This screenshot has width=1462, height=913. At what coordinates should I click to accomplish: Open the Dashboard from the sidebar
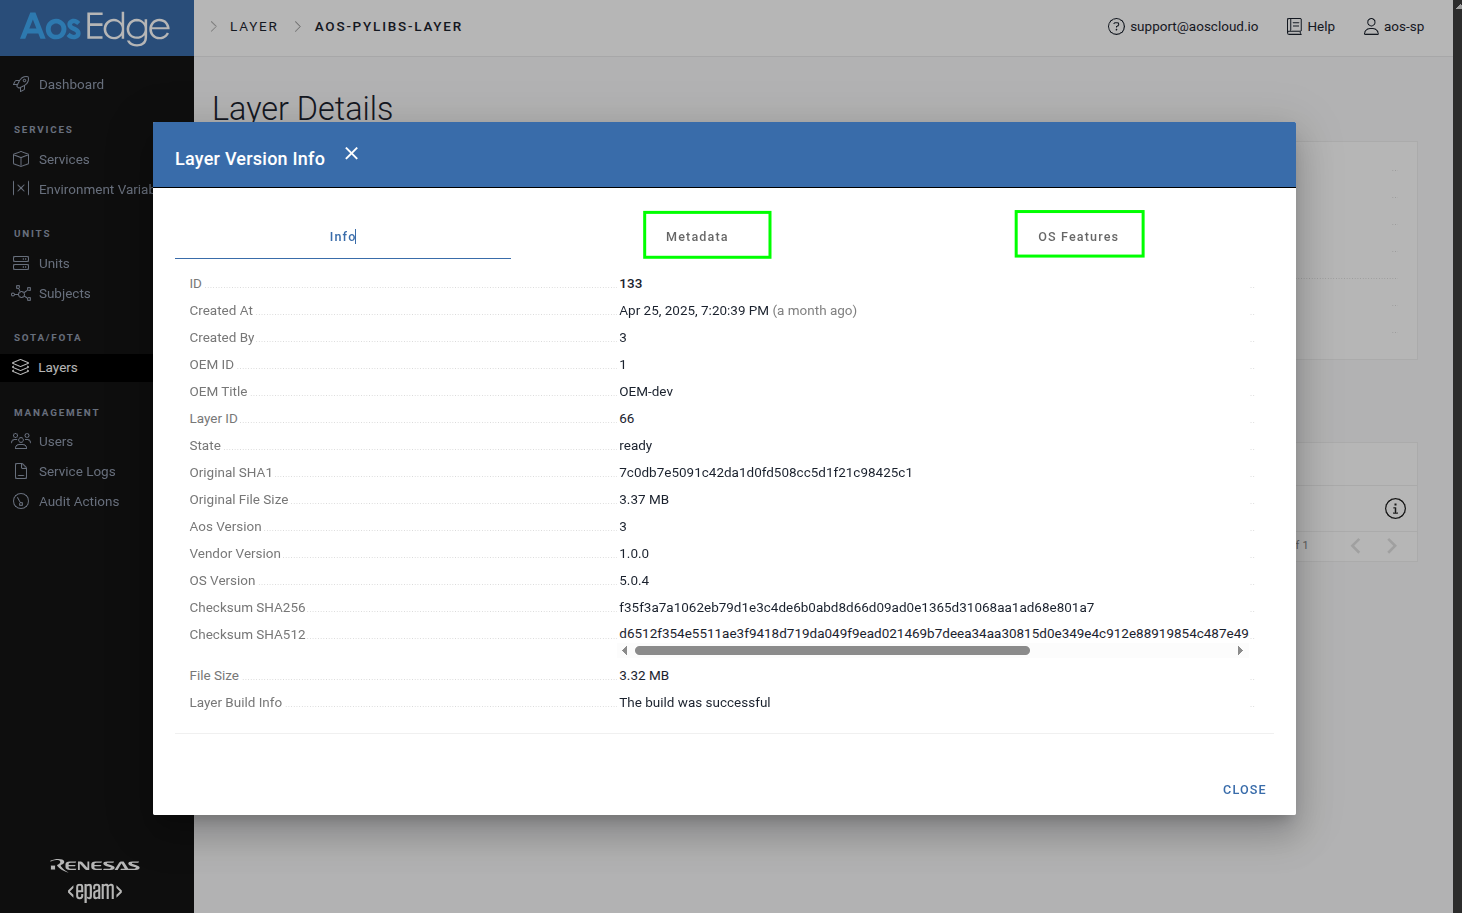(x=69, y=84)
